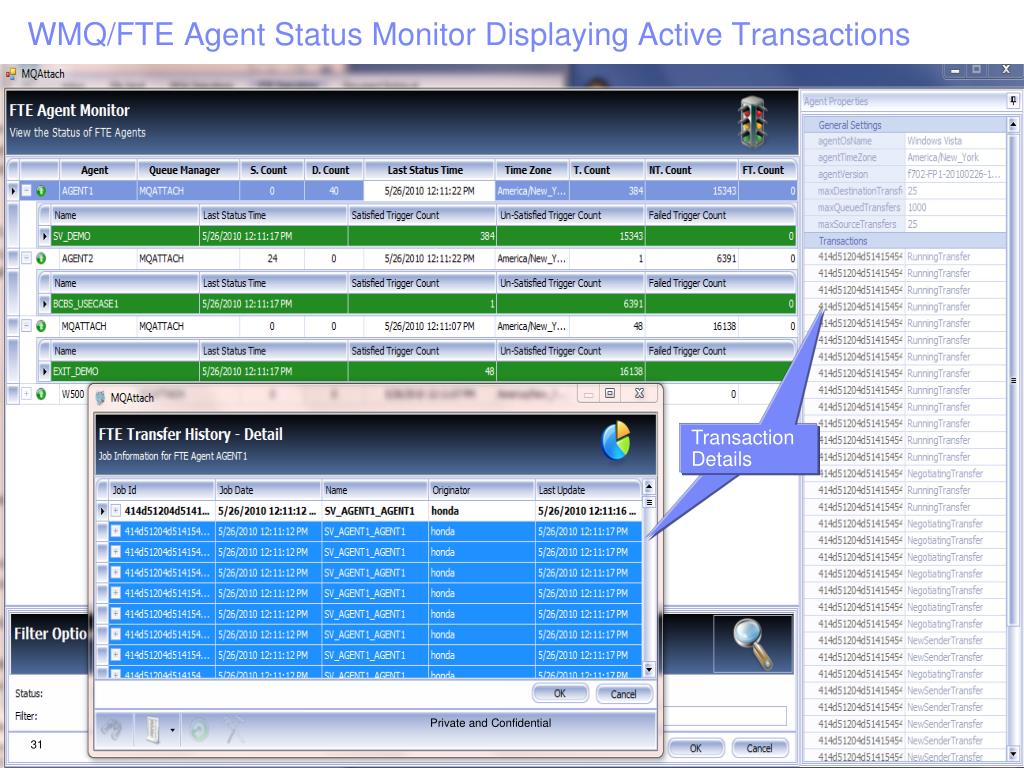Click the bold SV_AGENT1_AGENT1 name cell in Transfer History
Viewport: 1024px width, 768px height.
tap(375, 511)
